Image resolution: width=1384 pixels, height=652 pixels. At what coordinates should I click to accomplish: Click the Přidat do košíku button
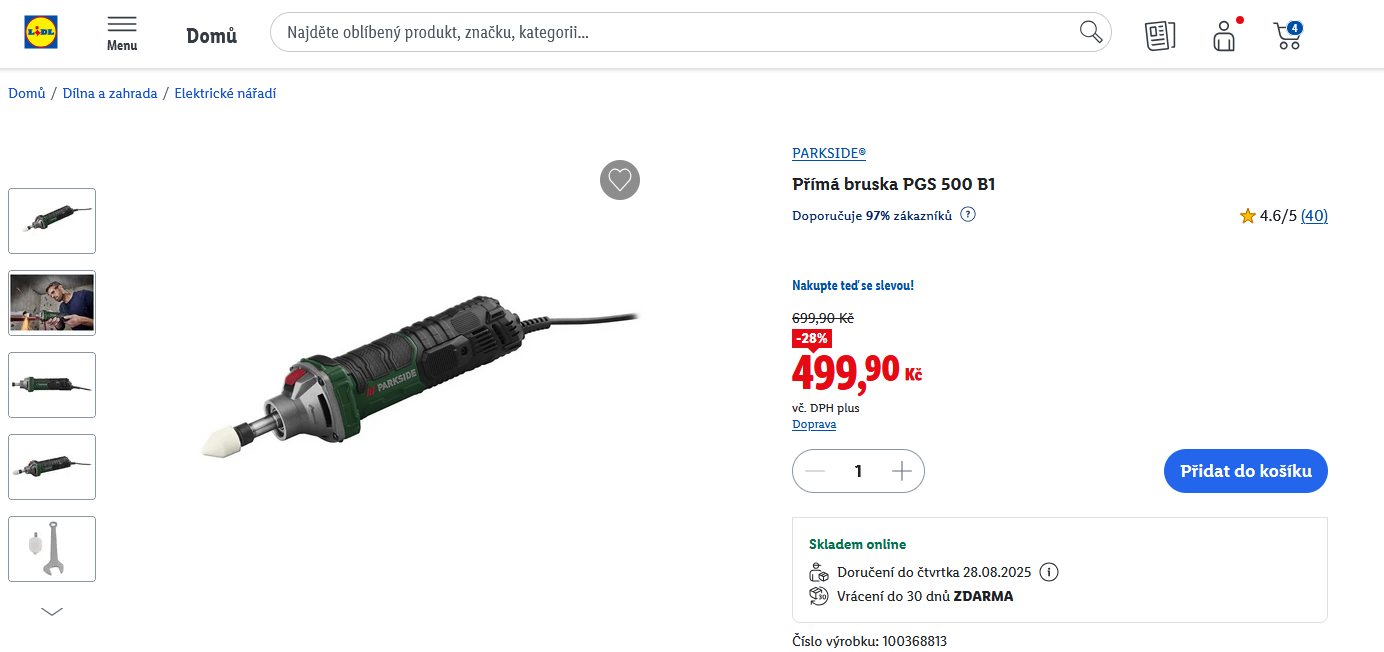[x=1245, y=471]
